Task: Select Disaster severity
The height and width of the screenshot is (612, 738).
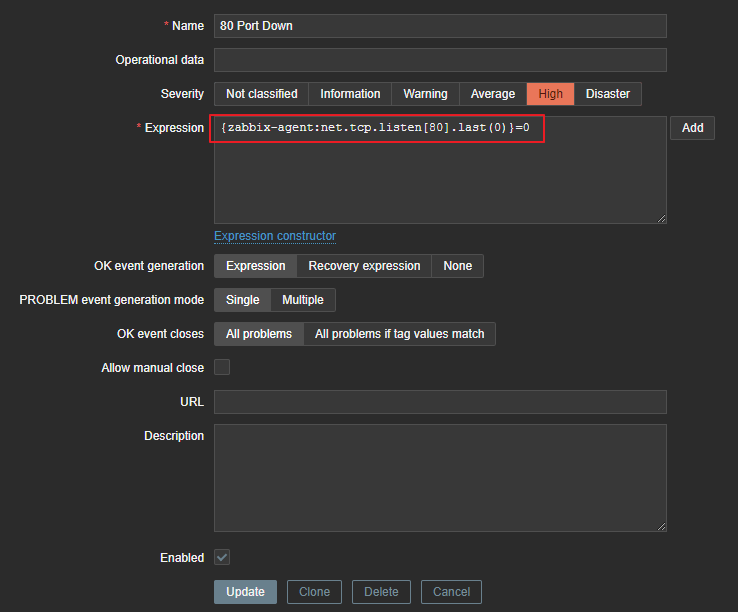Action: (x=607, y=94)
